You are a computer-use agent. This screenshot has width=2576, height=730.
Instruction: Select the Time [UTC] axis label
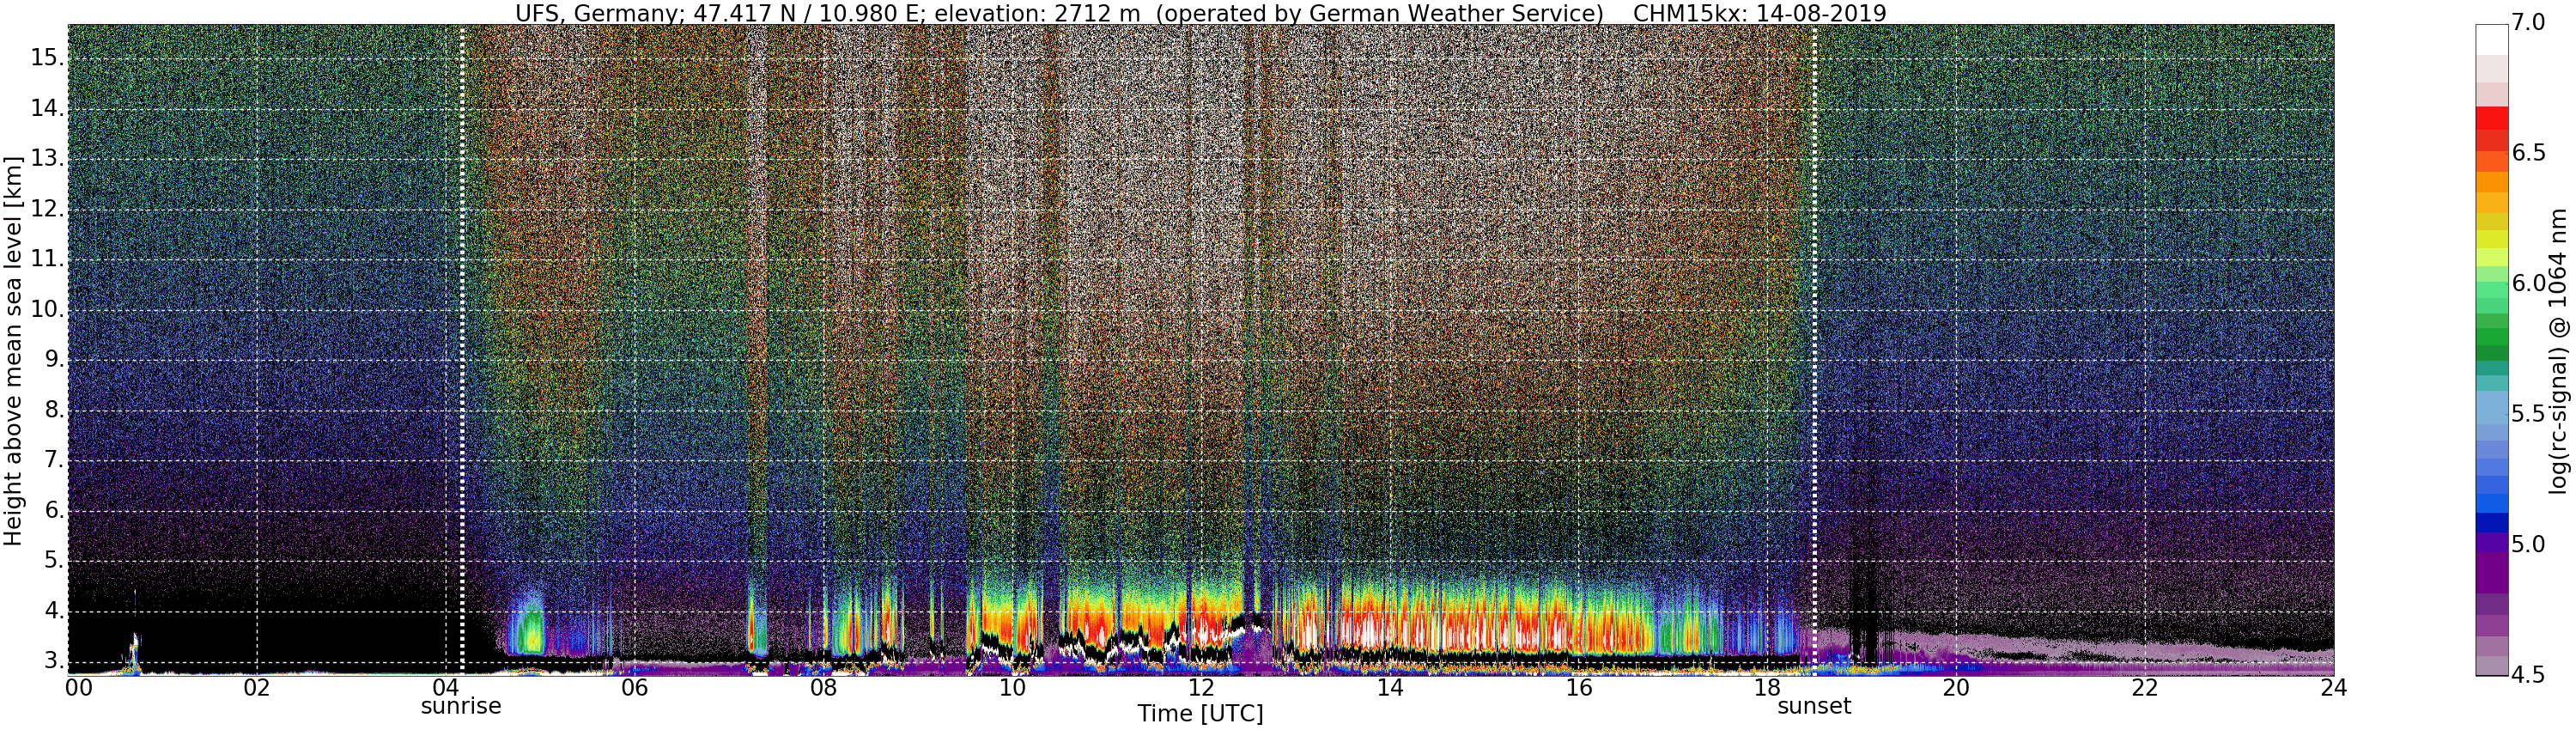click(1200, 714)
